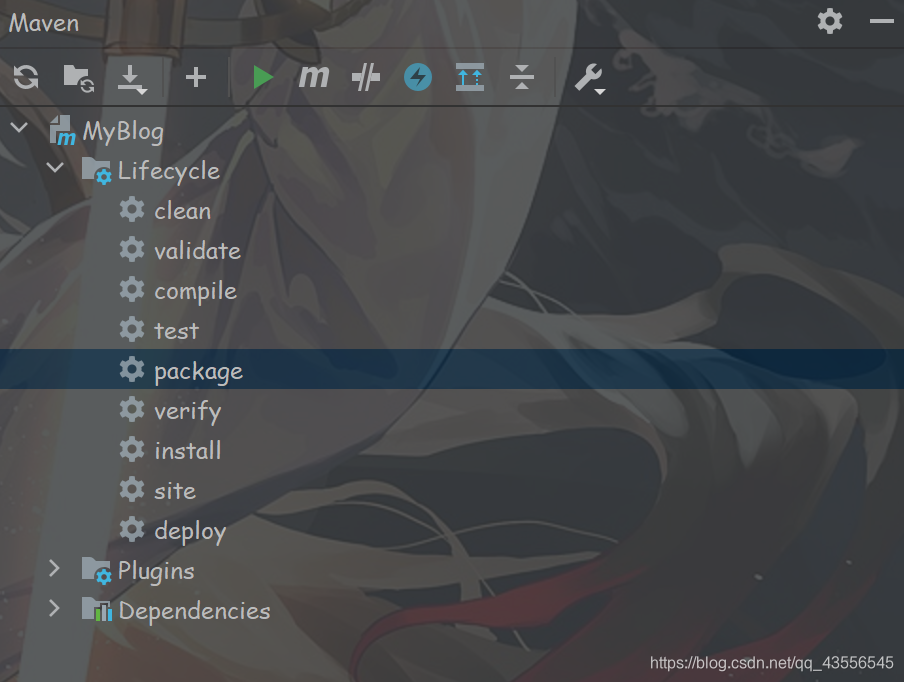Add Maven project with plus icon
904x682 pixels.
(196, 77)
